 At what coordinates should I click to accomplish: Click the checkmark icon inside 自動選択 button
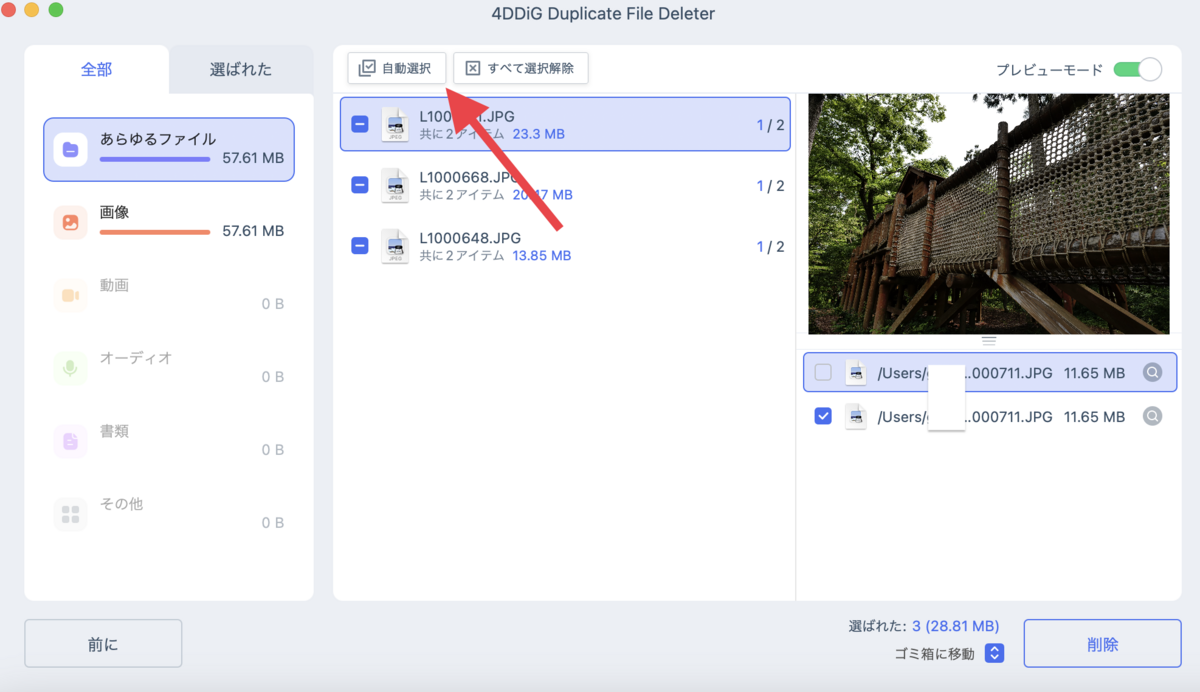coord(367,68)
